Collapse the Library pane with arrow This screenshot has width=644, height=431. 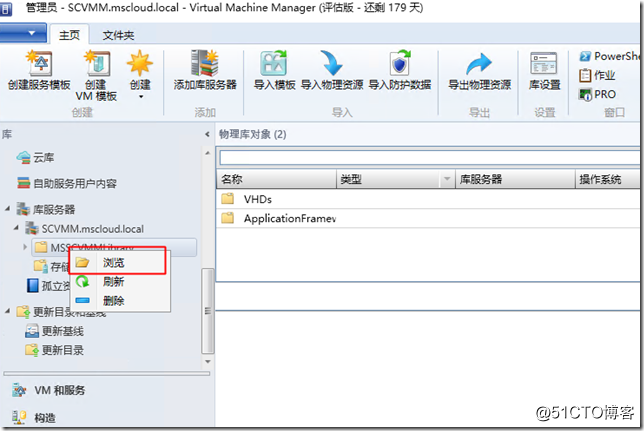coord(207,134)
